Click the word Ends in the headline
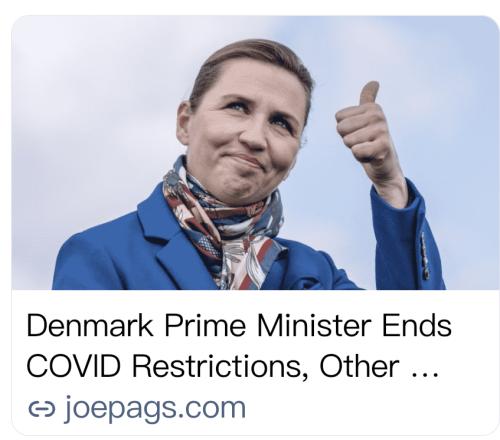The height and width of the screenshot is (440, 500). tap(417, 325)
